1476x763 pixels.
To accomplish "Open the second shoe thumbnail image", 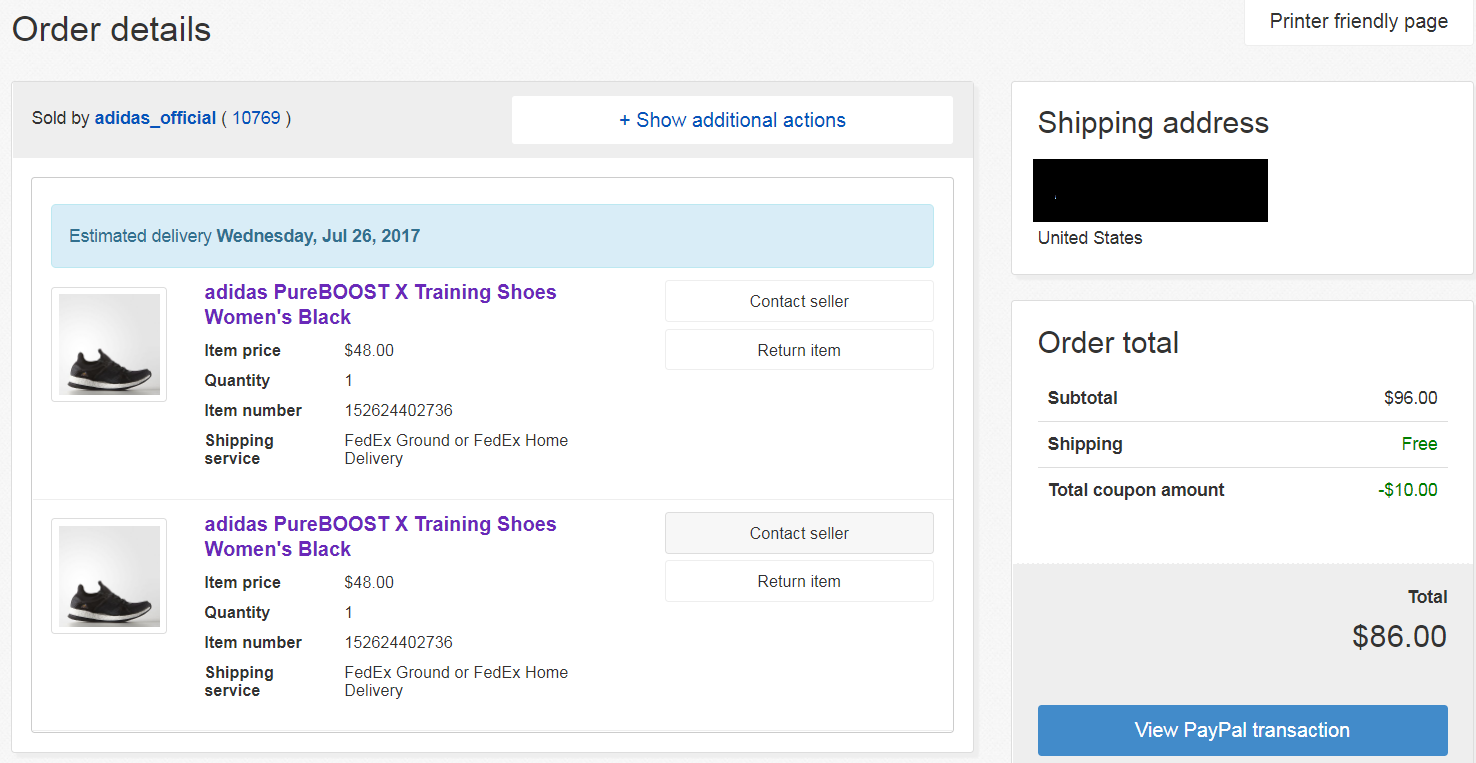I will [109, 576].
